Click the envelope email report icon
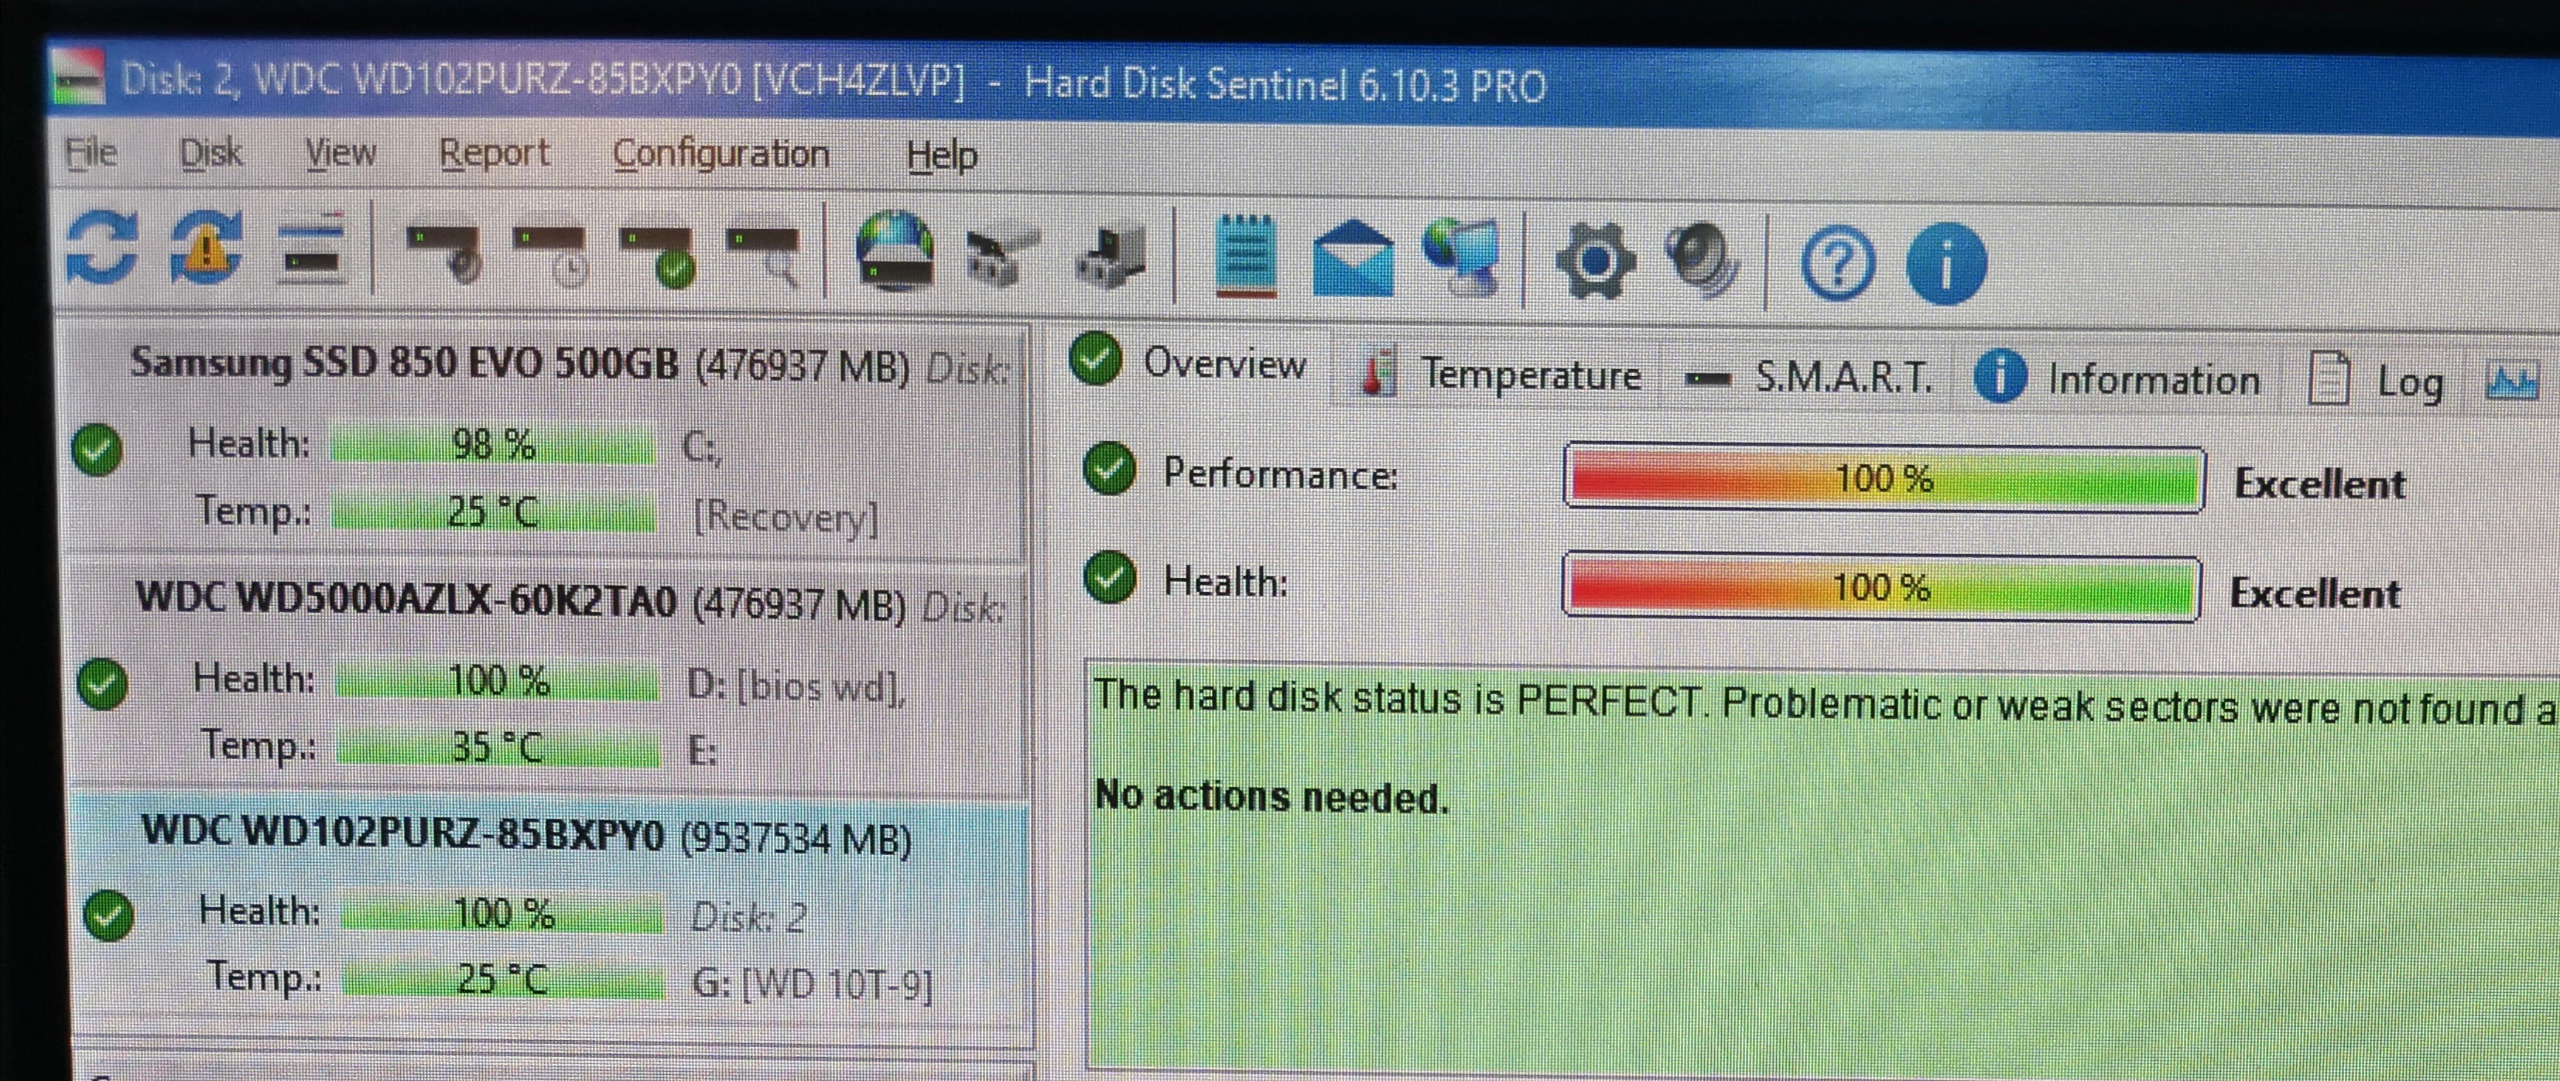This screenshot has height=1081, width=2560. point(1353,260)
